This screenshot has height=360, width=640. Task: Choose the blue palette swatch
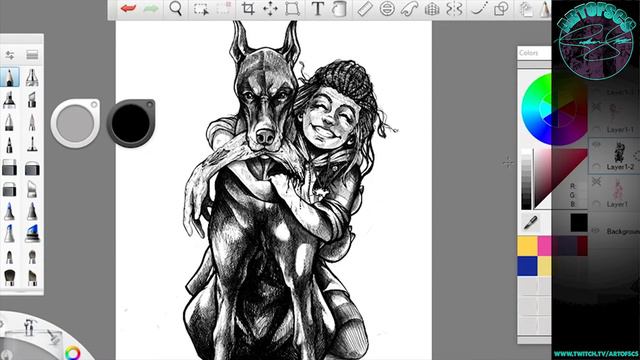(x=527, y=266)
